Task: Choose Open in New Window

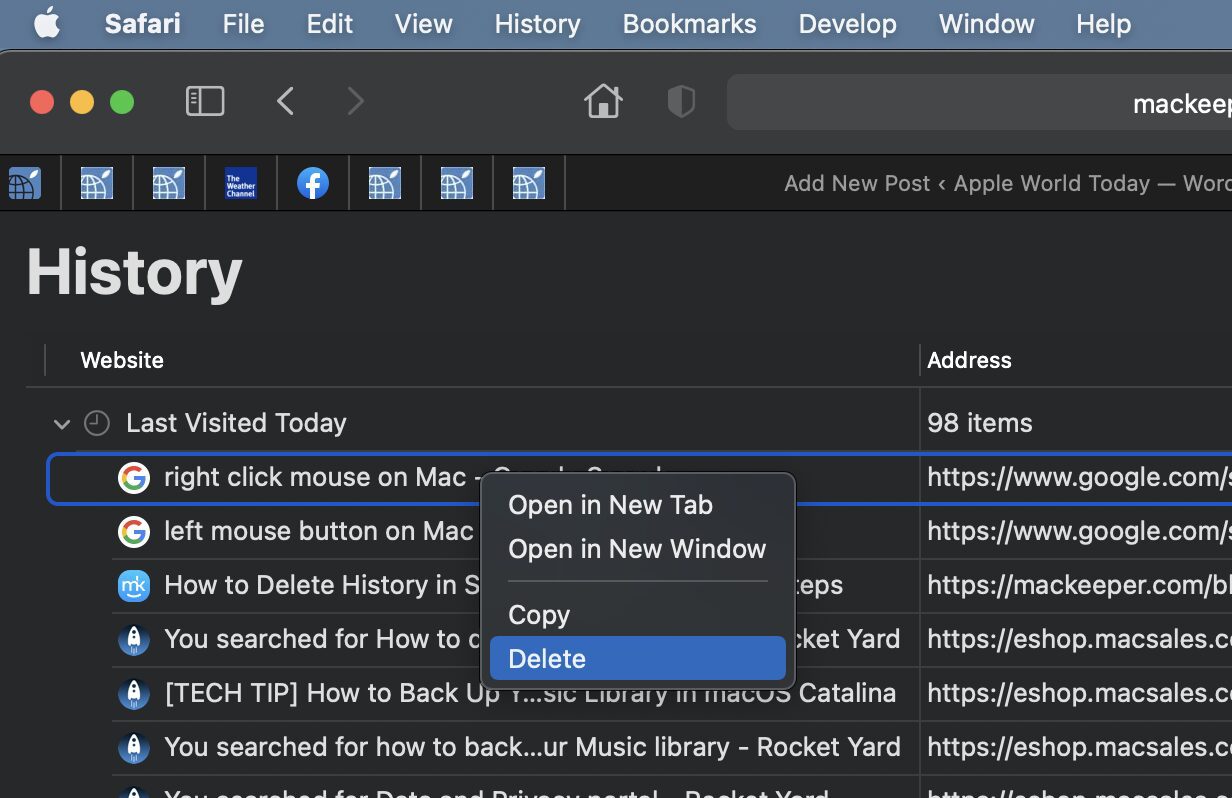Action: 636,549
